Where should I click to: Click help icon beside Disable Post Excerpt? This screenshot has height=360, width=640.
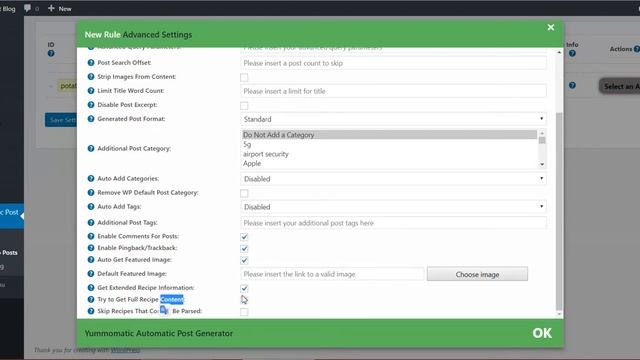(x=91, y=105)
